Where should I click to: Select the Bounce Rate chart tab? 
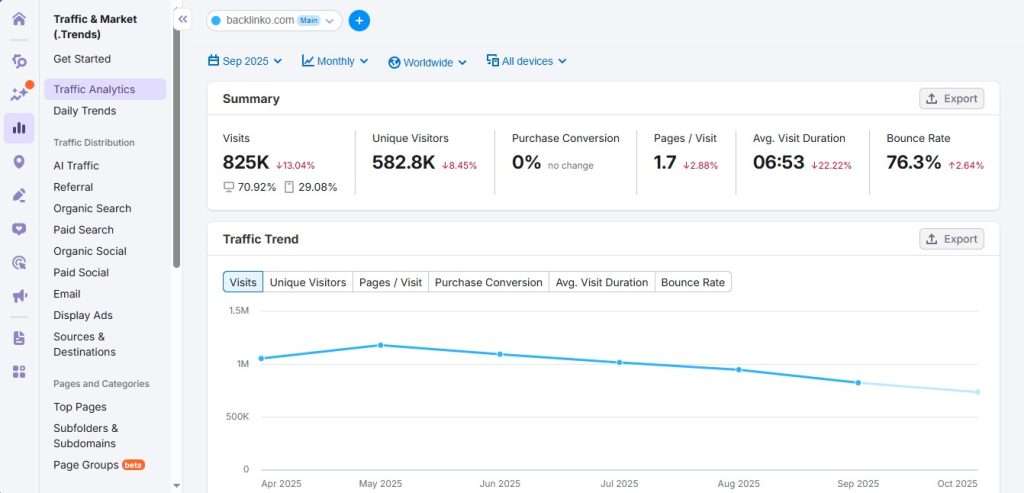[x=693, y=282]
